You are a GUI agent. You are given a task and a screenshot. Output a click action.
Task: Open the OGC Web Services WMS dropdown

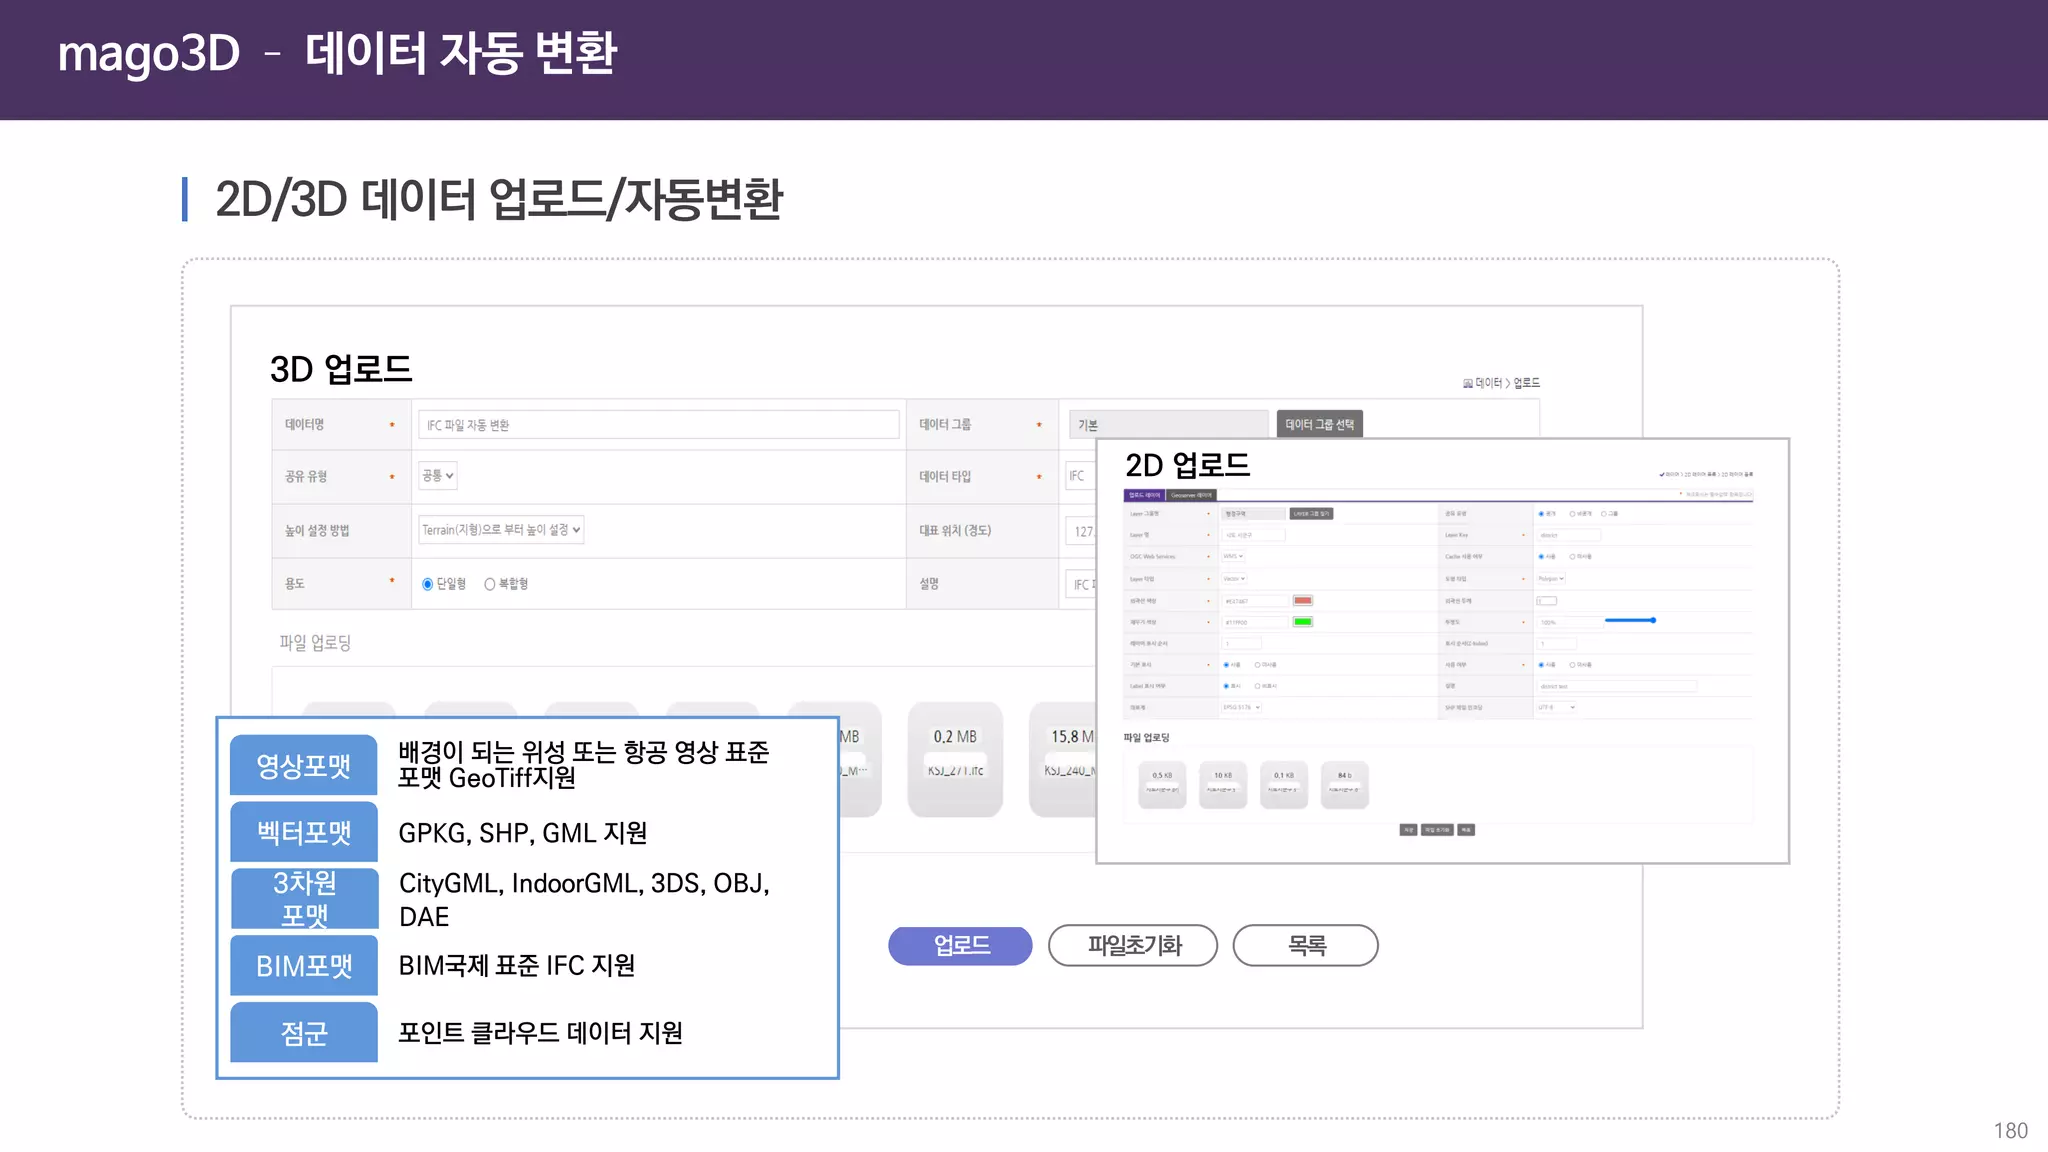point(1233,556)
